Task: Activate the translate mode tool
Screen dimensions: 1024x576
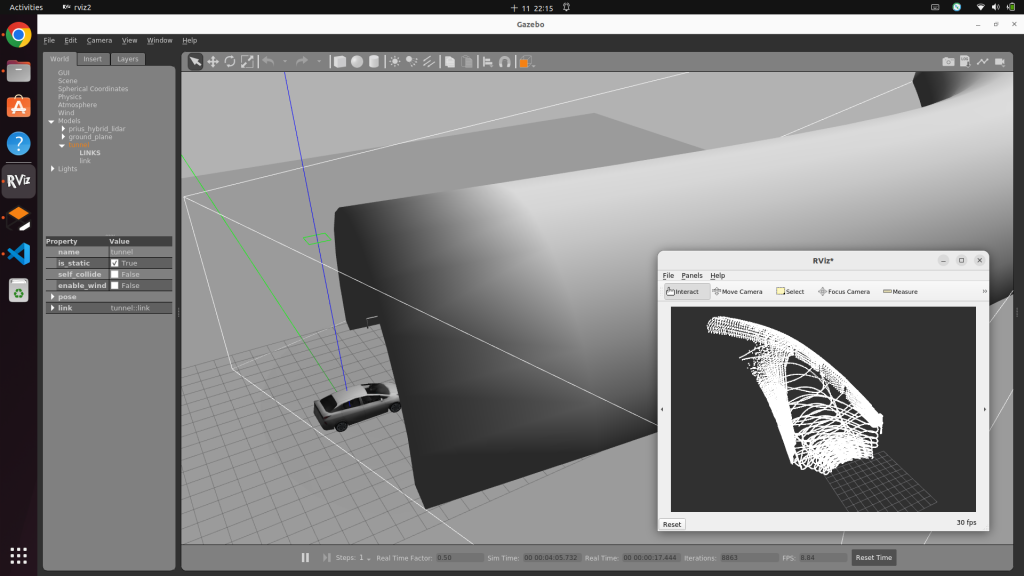Action: point(213,61)
